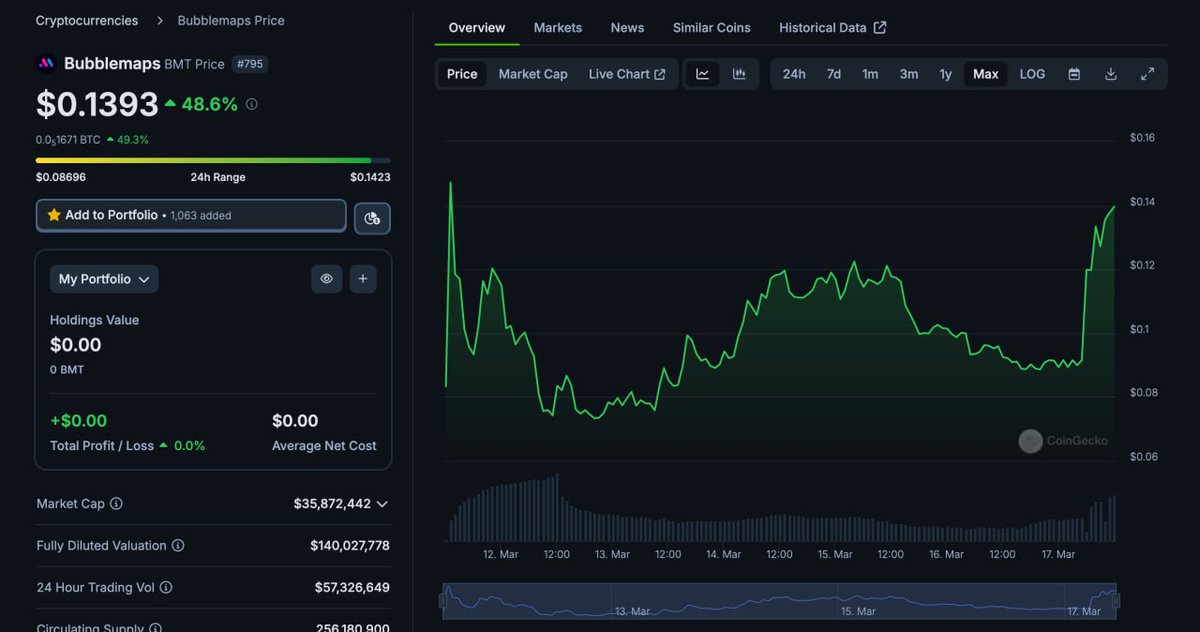This screenshot has width=1200, height=632.
Task: Expand the Market Cap value chevron
Action: (382, 504)
